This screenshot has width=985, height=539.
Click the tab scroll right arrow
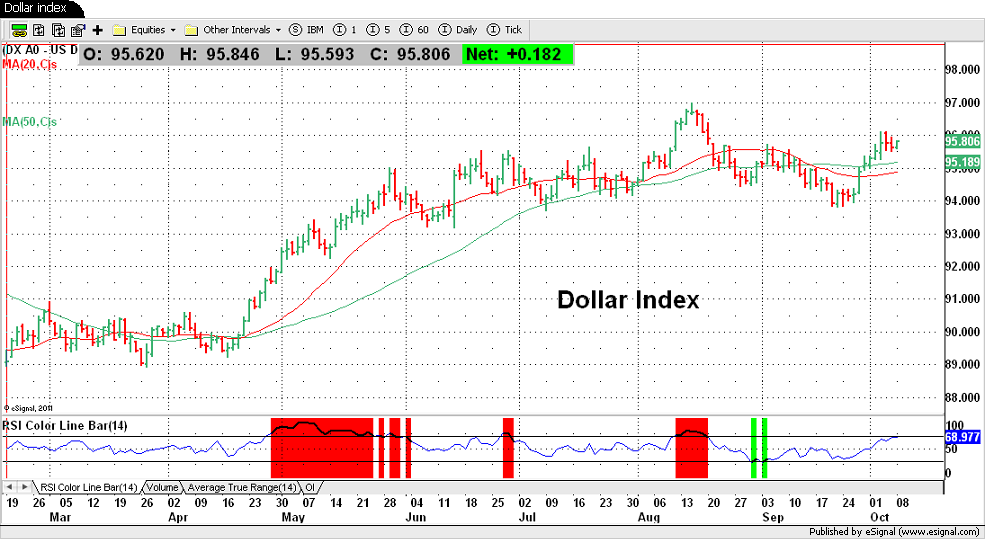coord(24,487)
